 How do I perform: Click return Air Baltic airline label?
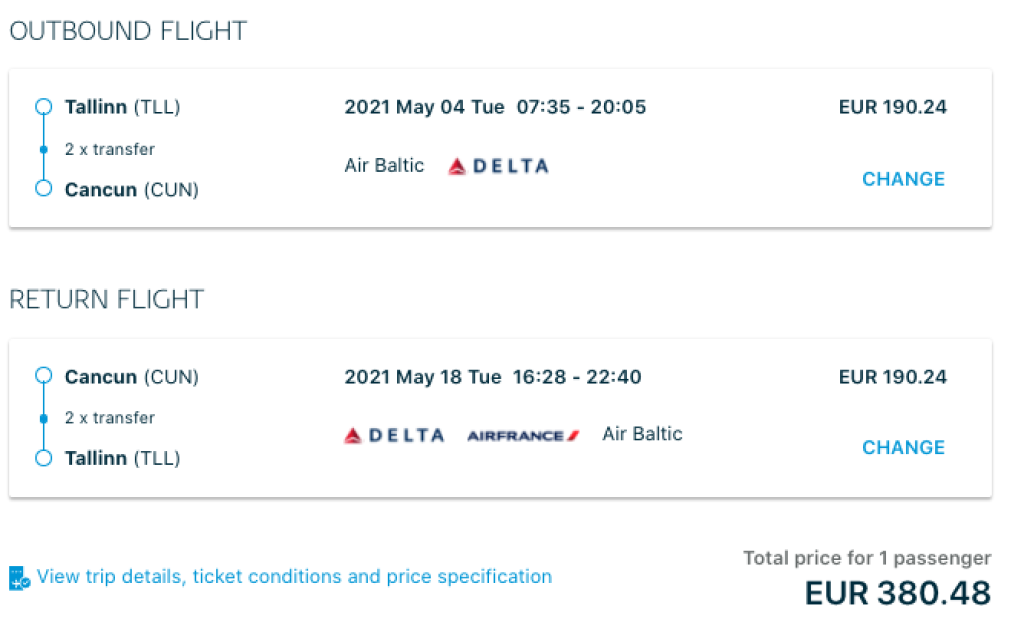[x=642, y=434]
